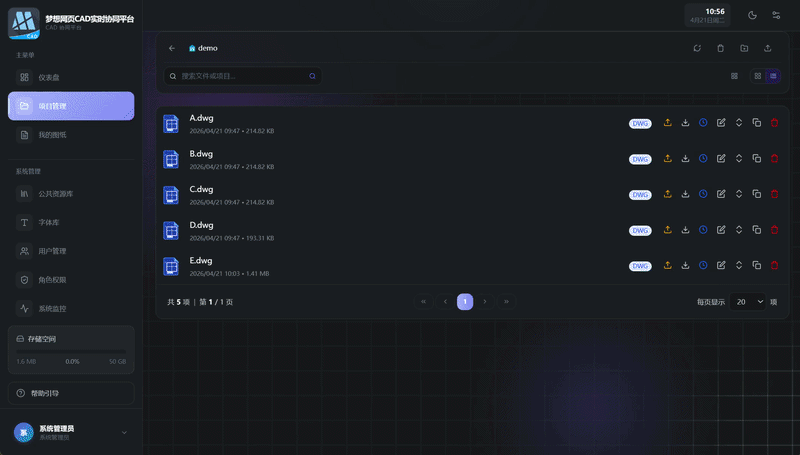Download the B.dwg file
Image resolution: width=800 pixels, height=455 pixels.
[x=685, y=159]
